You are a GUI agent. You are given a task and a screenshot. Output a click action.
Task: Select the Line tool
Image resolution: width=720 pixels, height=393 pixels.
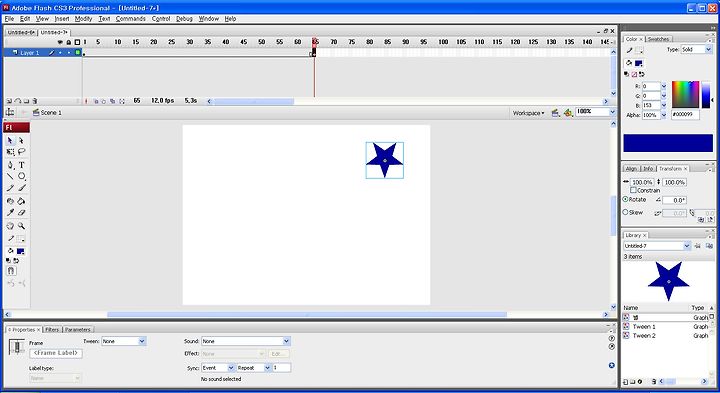coord(10,176)
